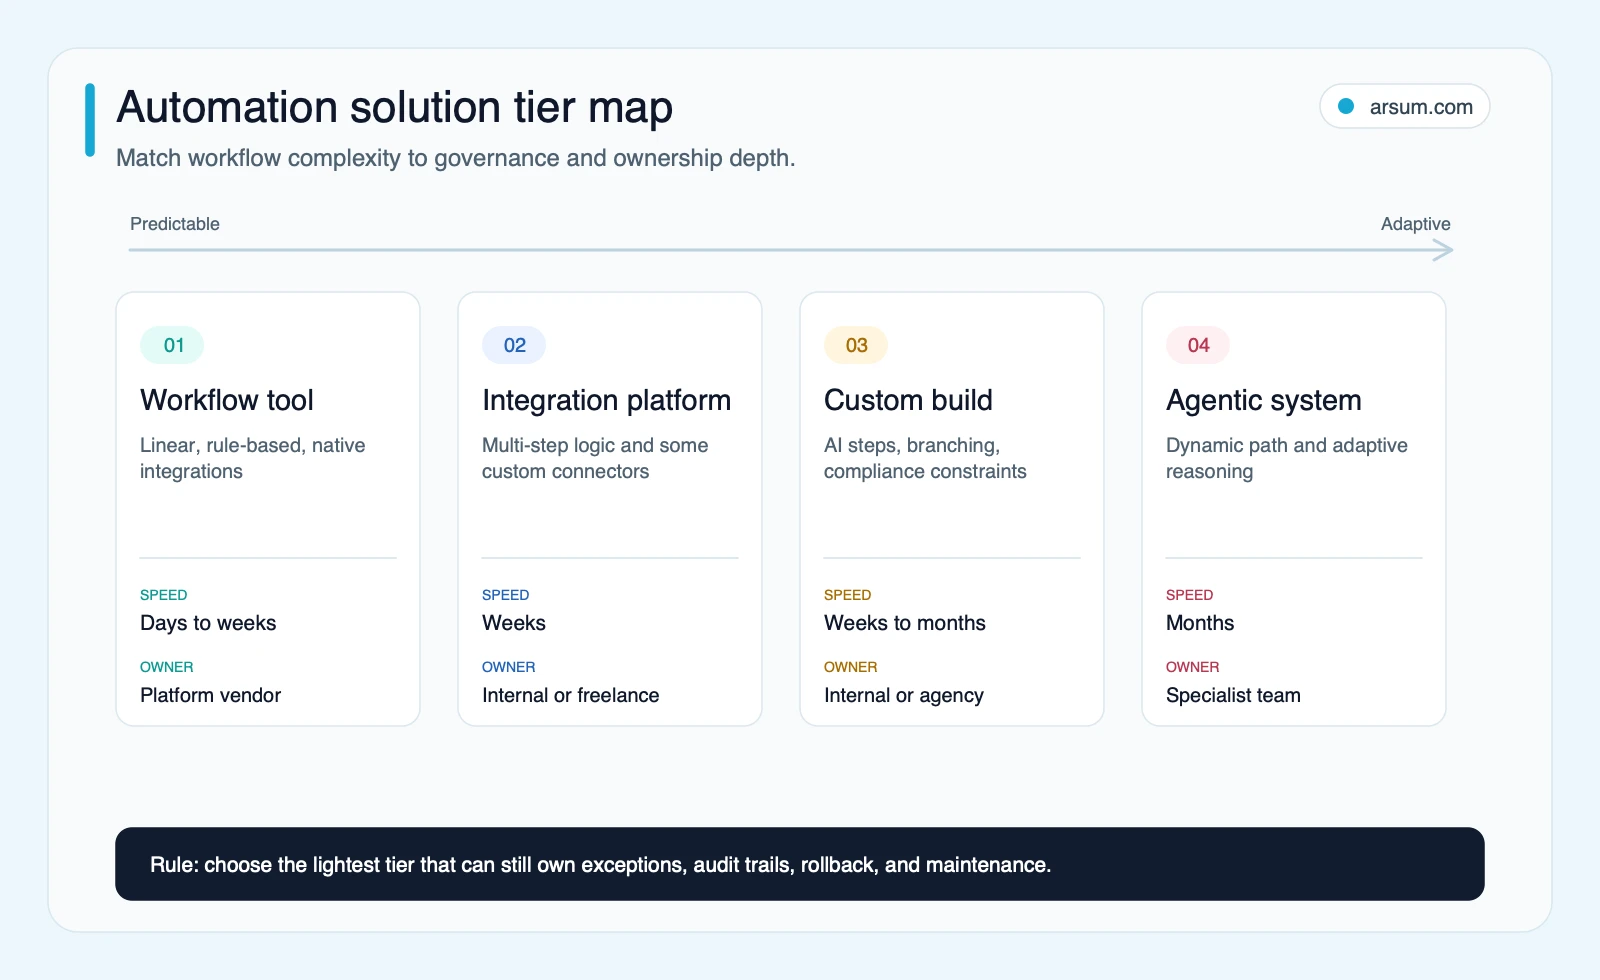Click the blue dot in arsum.com badge
Screen dimensions: 1600x980
(x=1346, y=106)
